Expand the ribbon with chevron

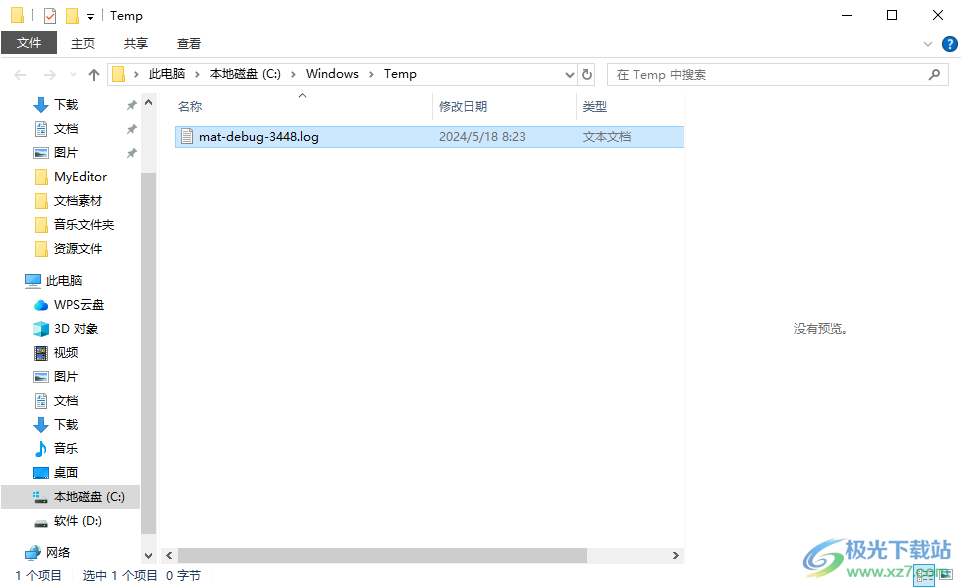[928, 44]
